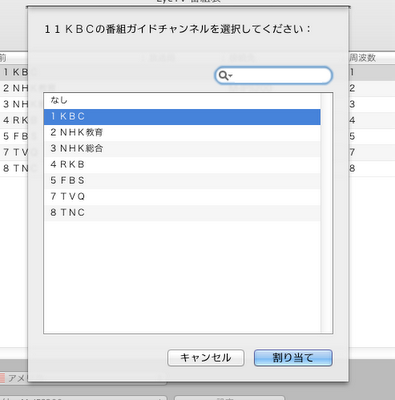
Task: Select 7 TVQ in the dialog list
Action: (x=182, y=197)
